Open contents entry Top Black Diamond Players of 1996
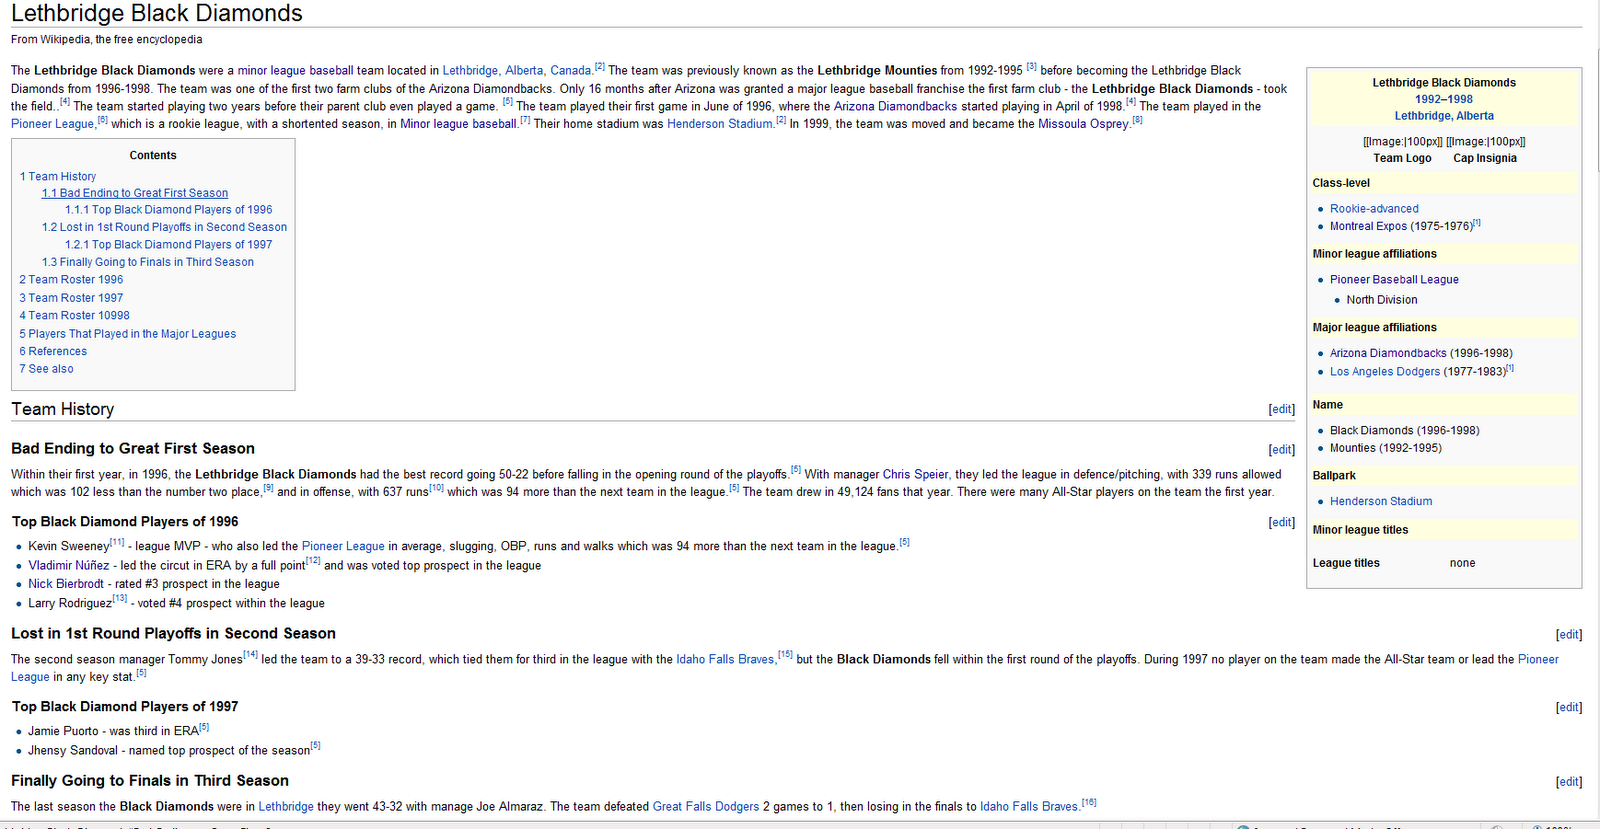1600x829 pixels. [169, 210]
